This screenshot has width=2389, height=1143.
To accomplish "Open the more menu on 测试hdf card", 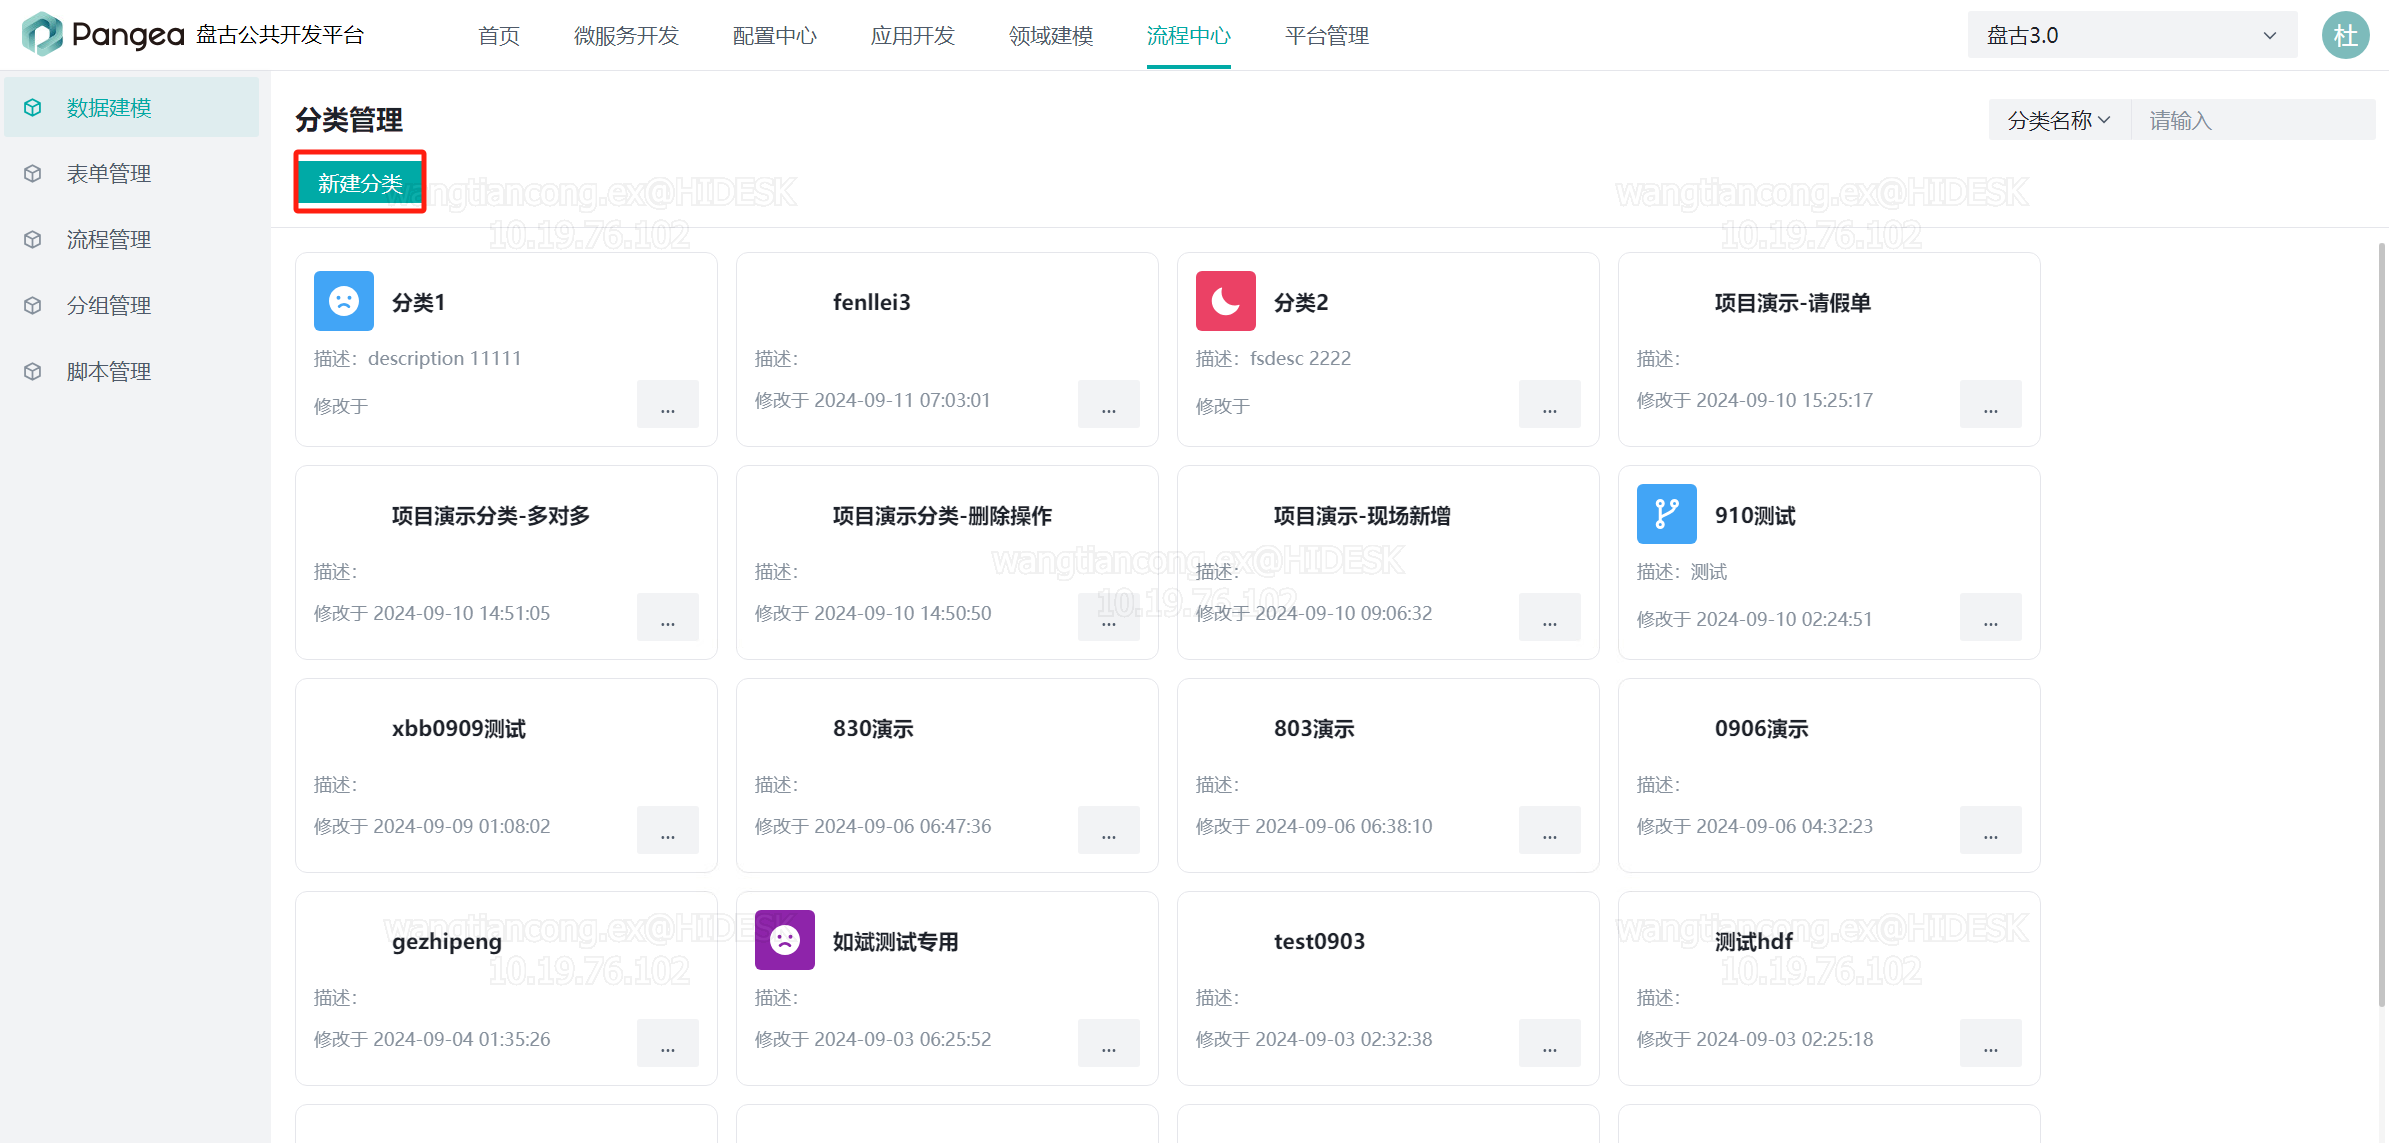I will (1991, 1043).
